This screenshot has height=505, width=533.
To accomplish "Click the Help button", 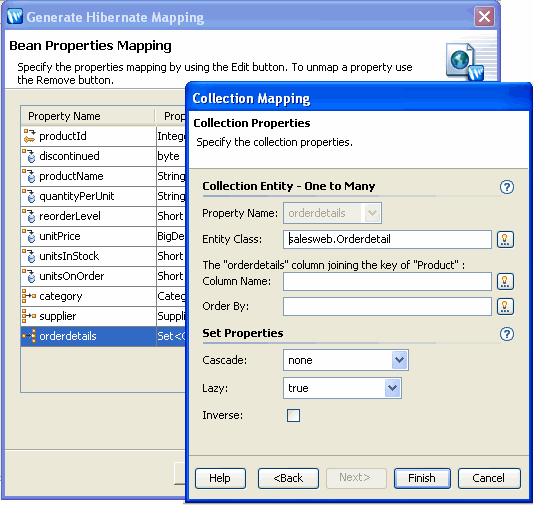I will pyautogui.click(x=220, y=478).
